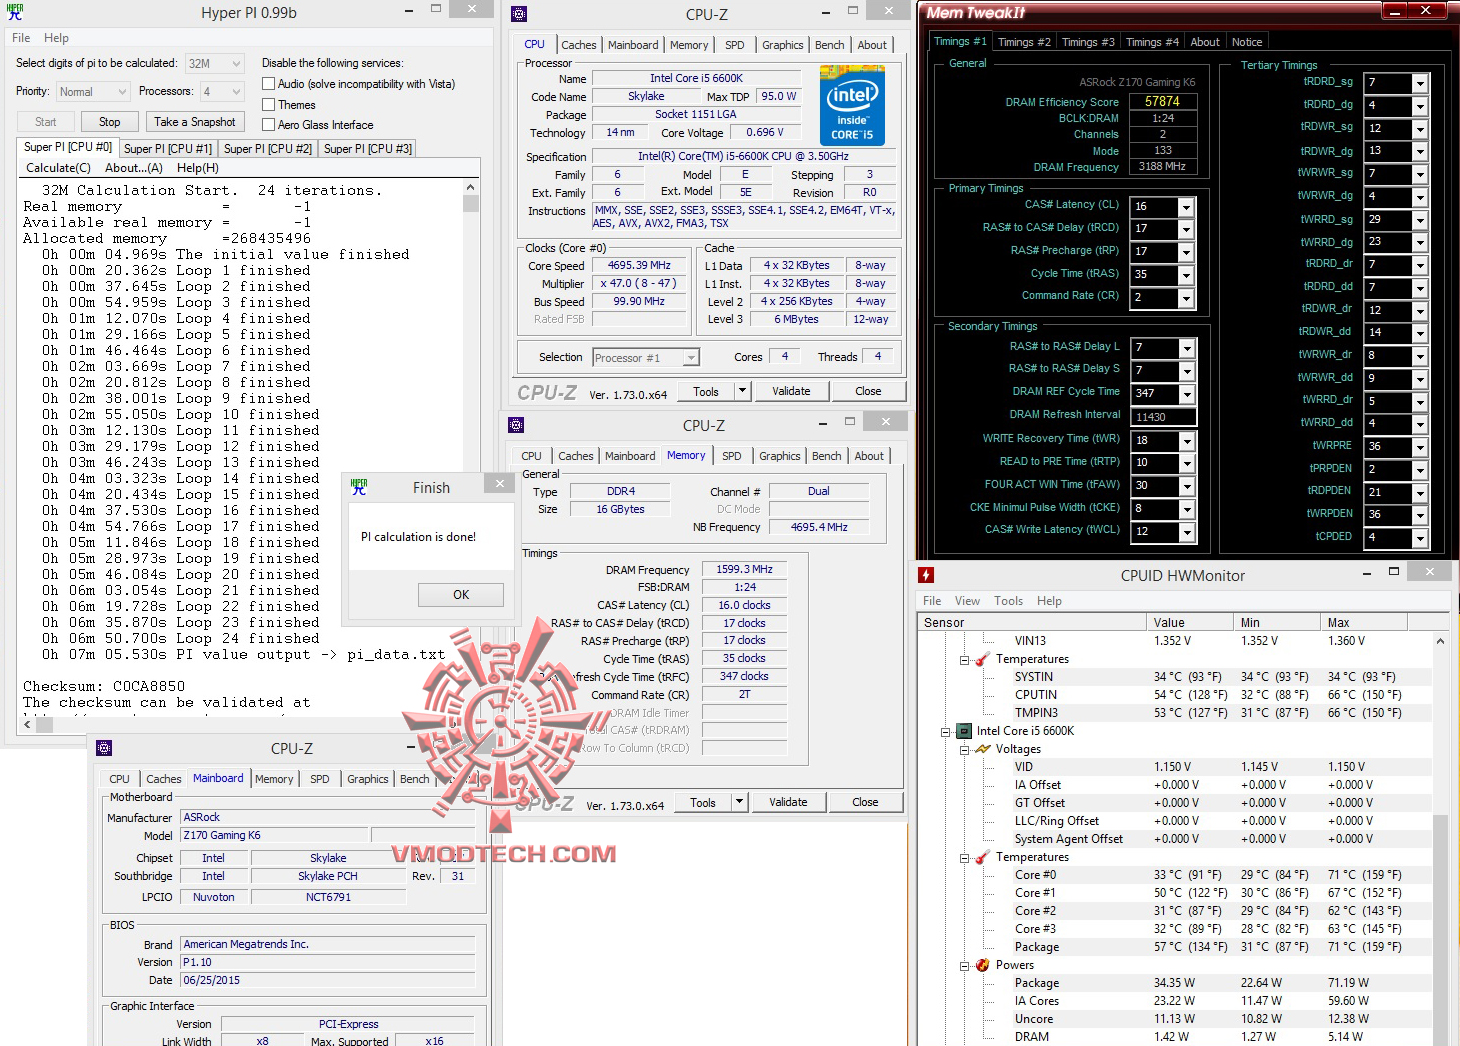Open the Graphics tab in the CPU-Z Mainboard window
Viewport: 1460px width, 1046px height.
[x=368, y=779]
